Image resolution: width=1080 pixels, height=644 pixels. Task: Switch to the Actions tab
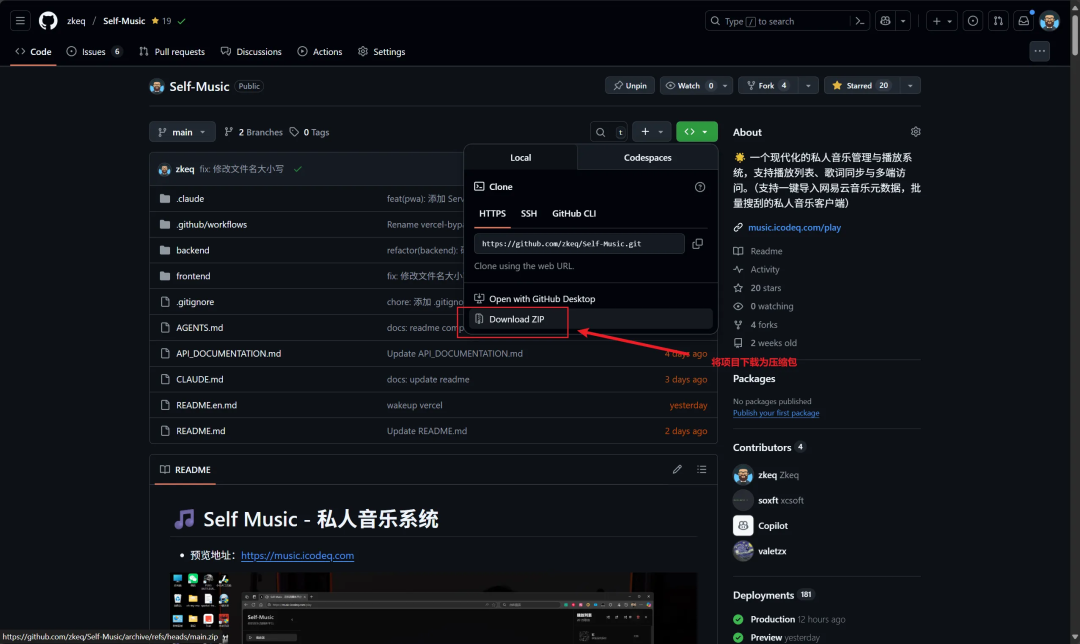(x=320, y=52)
